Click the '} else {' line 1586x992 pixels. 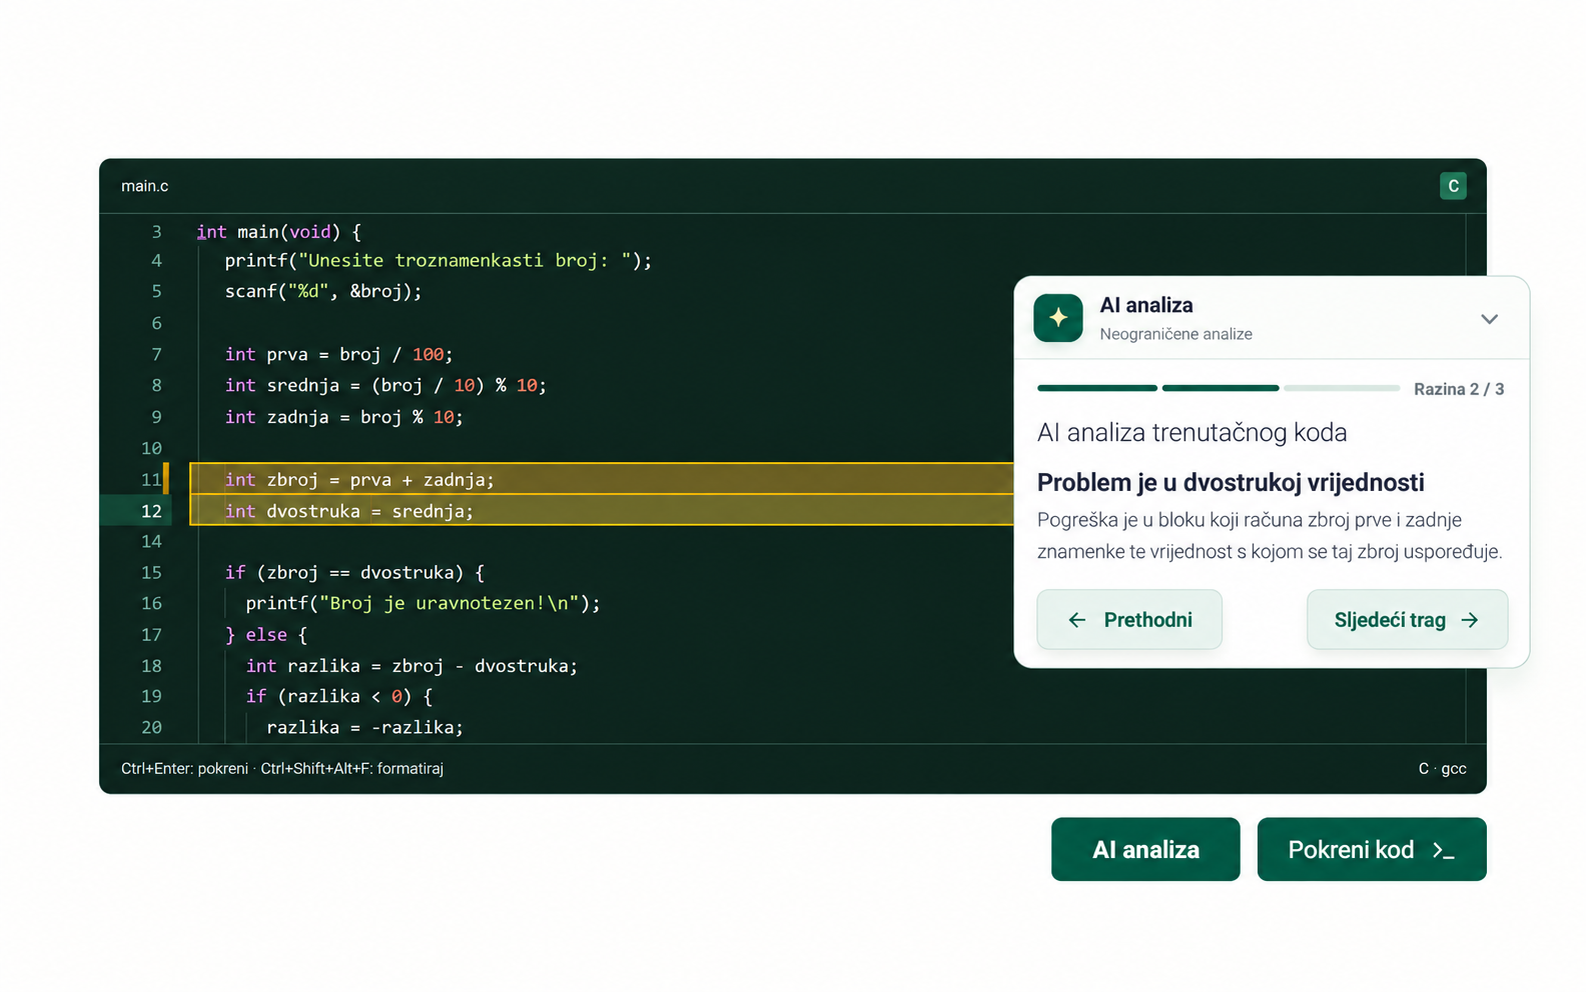coord(266,635)
